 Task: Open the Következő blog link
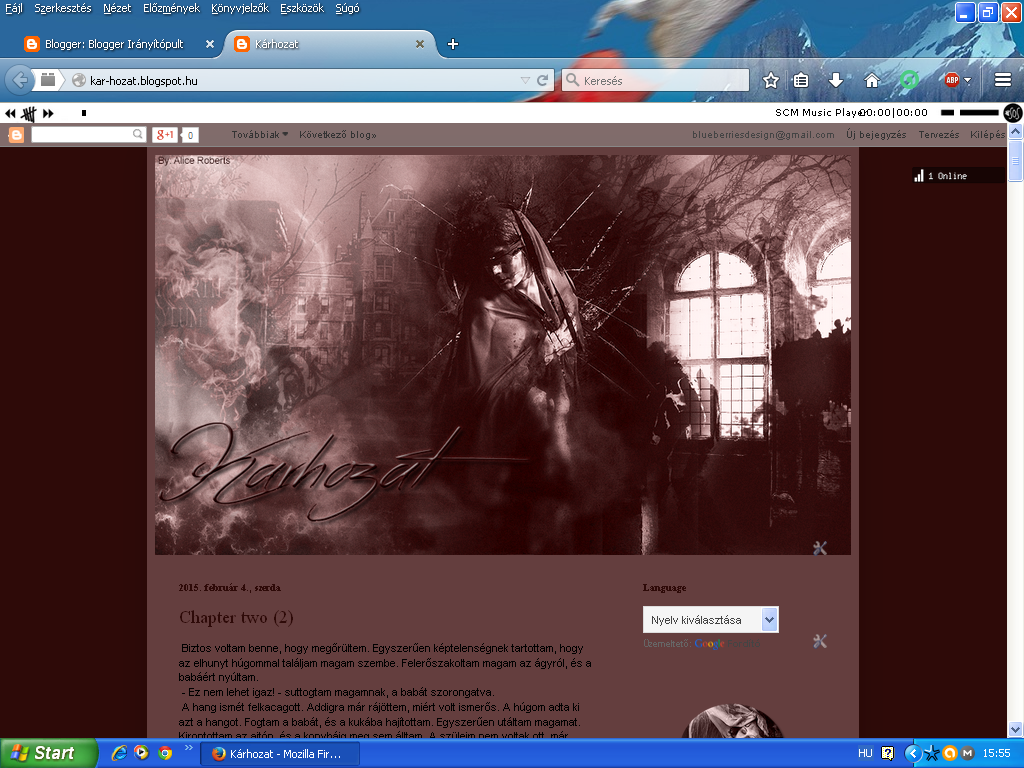click(338, 135)
